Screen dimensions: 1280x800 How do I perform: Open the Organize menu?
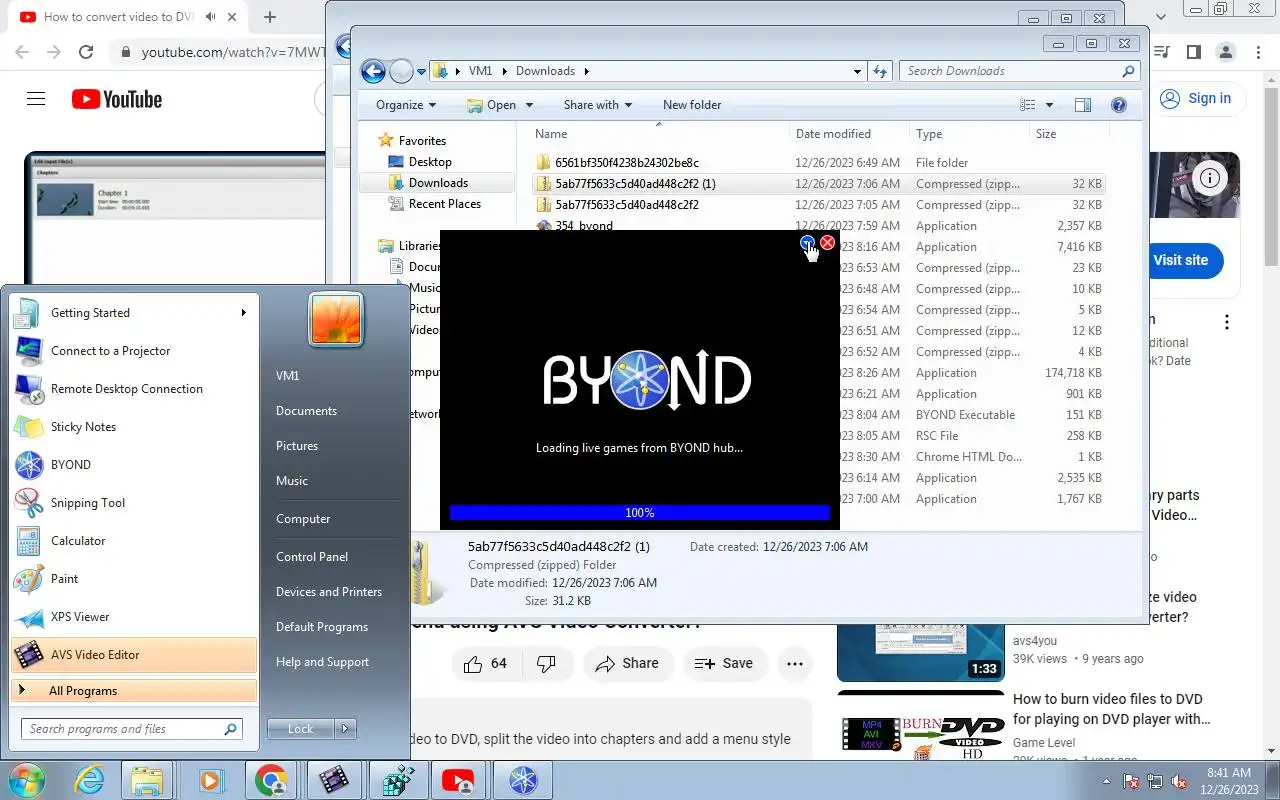click(406, 105)
